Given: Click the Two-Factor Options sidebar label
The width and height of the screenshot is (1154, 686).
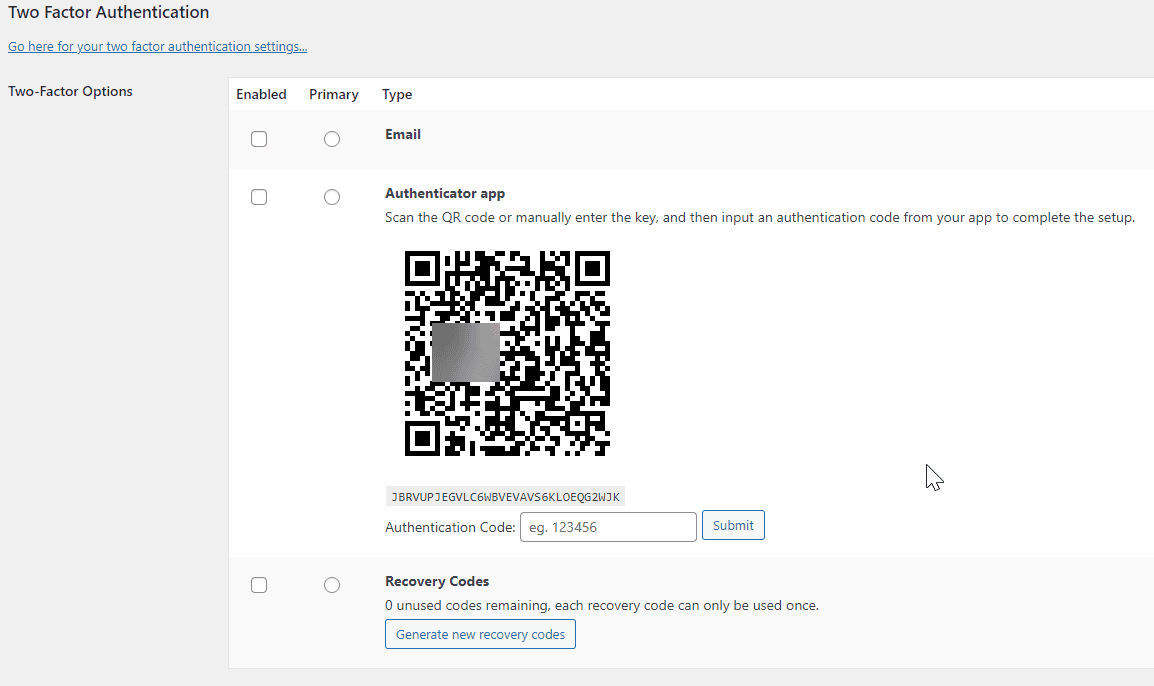Looking at the screenshot, I should click(70, 91).
